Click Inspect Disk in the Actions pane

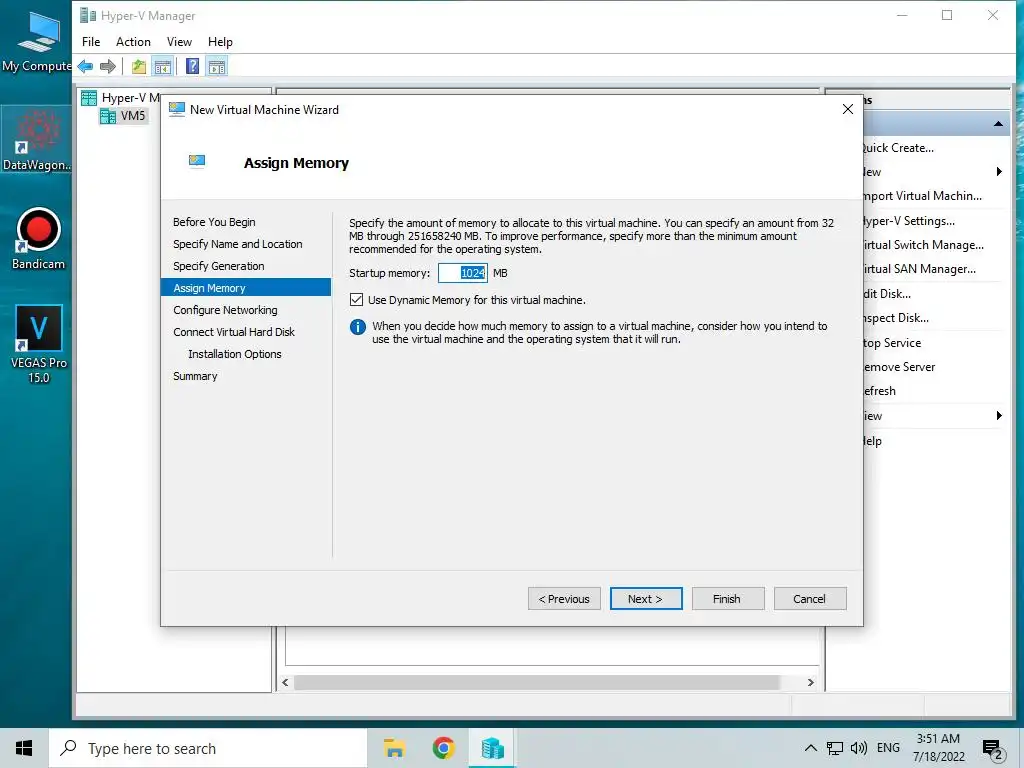(x=895, y=318)
